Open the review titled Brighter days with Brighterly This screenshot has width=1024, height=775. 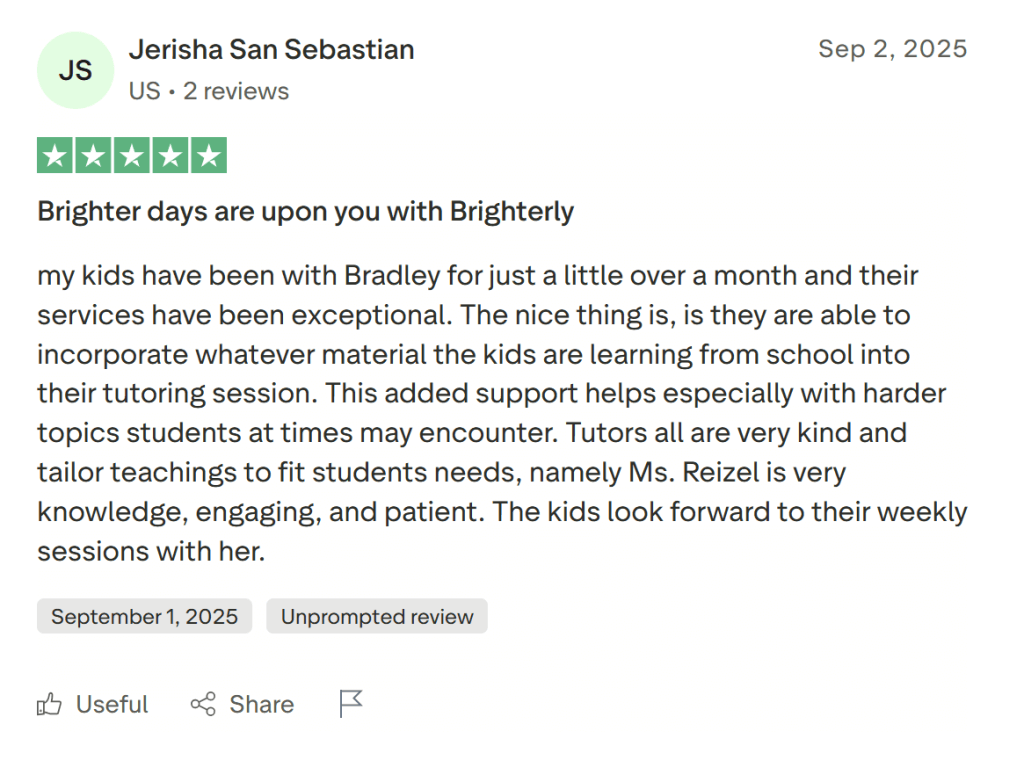(305, 211)
